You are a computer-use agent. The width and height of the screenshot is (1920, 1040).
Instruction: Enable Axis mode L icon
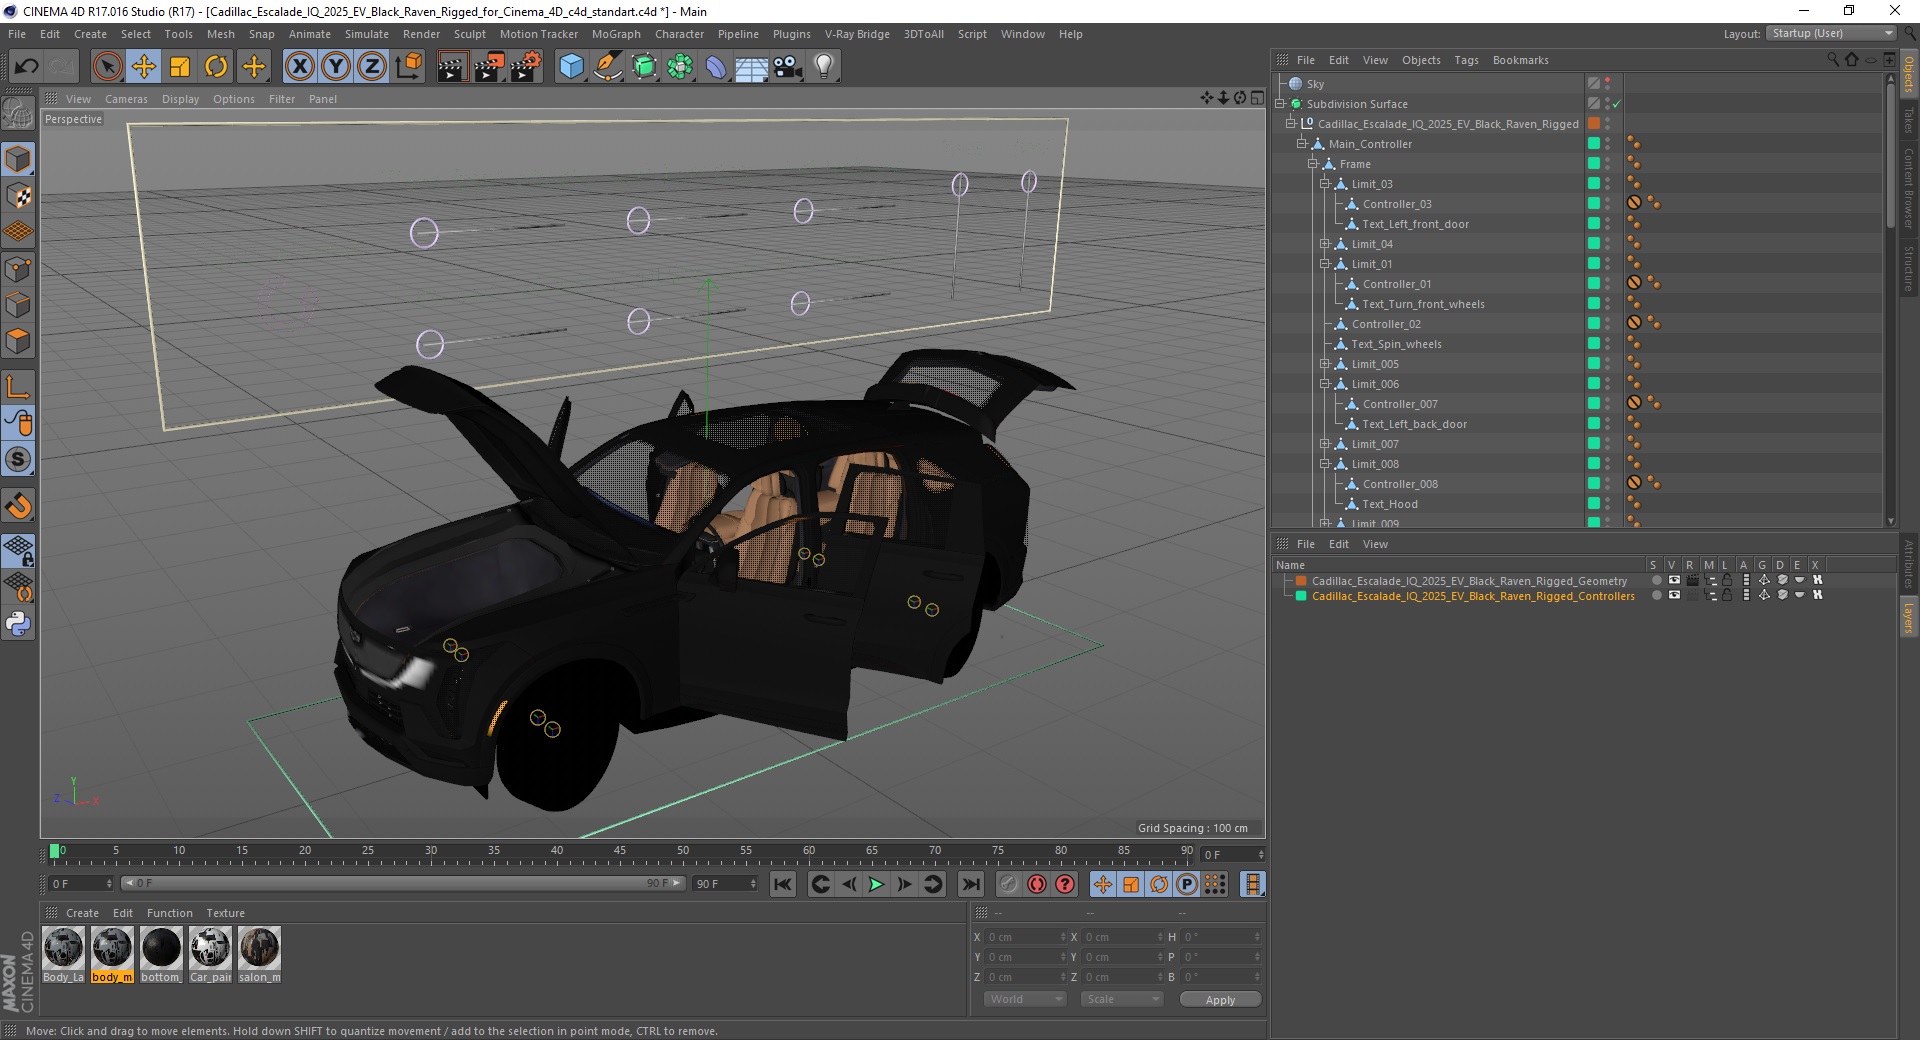click(x=18, y=387)
